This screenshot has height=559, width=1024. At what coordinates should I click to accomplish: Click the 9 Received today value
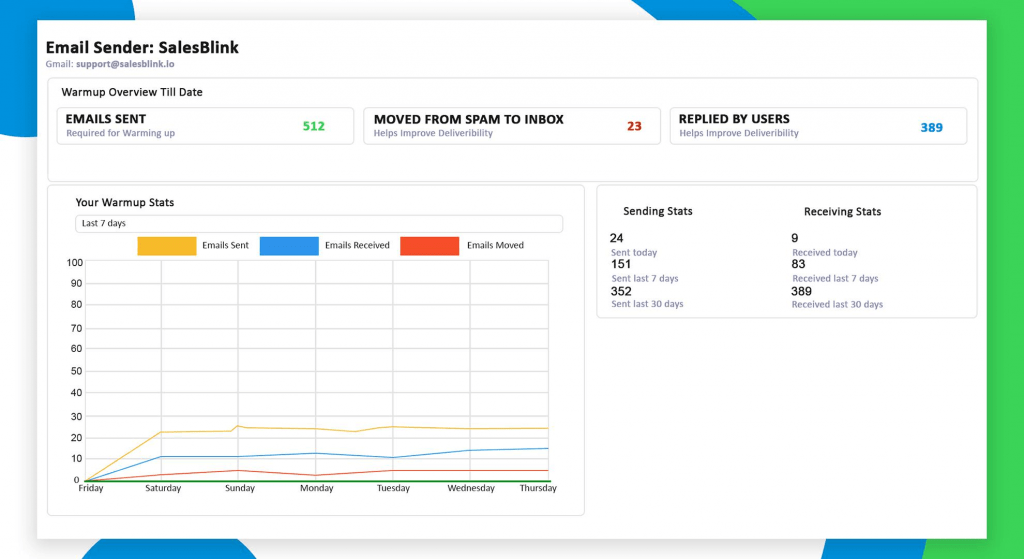[x=795, y=238]
